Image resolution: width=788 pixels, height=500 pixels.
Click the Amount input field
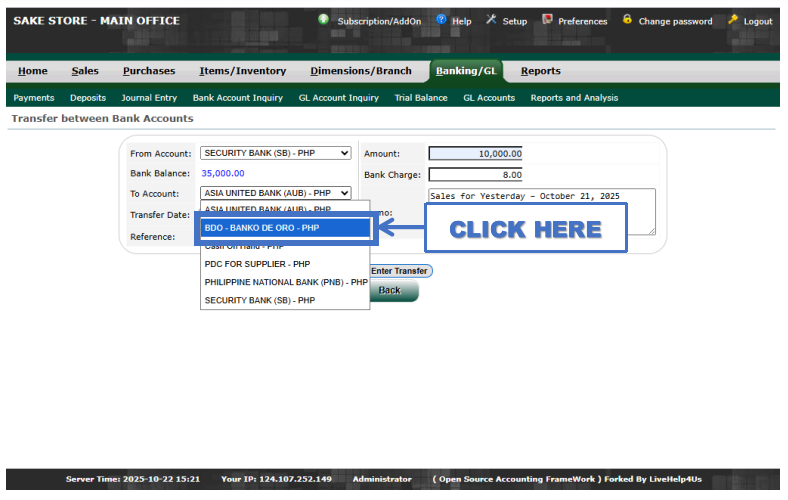(x=475, y=153)
